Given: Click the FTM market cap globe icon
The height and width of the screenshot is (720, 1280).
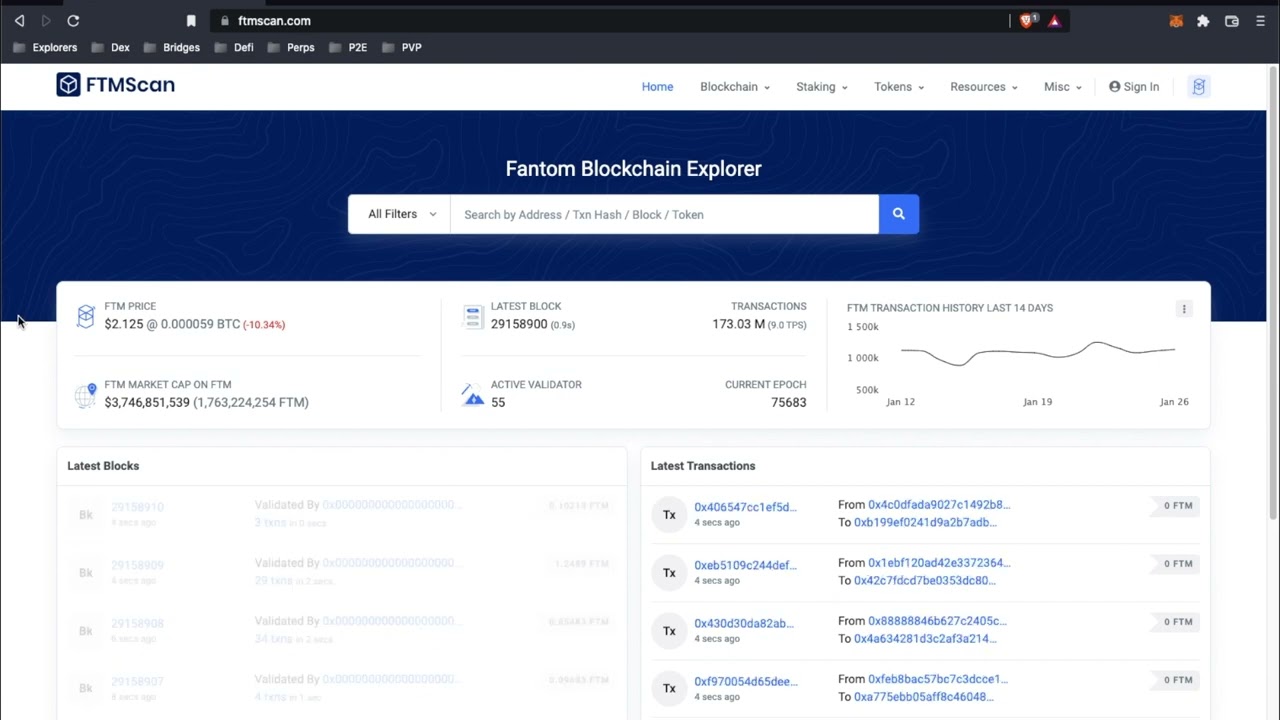Looking at the screenshot, I should (85, 394).
